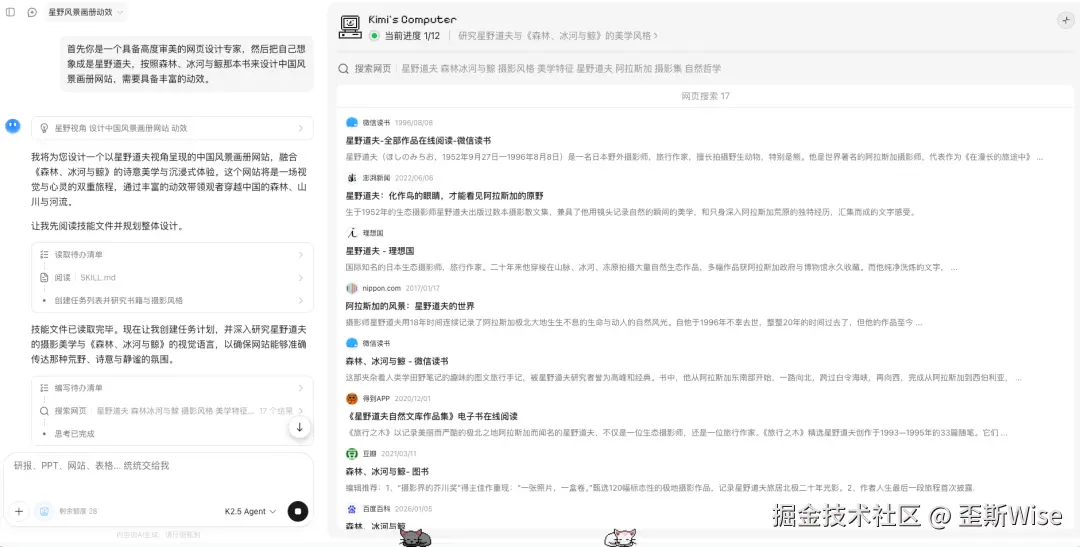Viewport: 1080px width, 547px height.
Task: Stop generation with the black stop button
Action: 298,511
